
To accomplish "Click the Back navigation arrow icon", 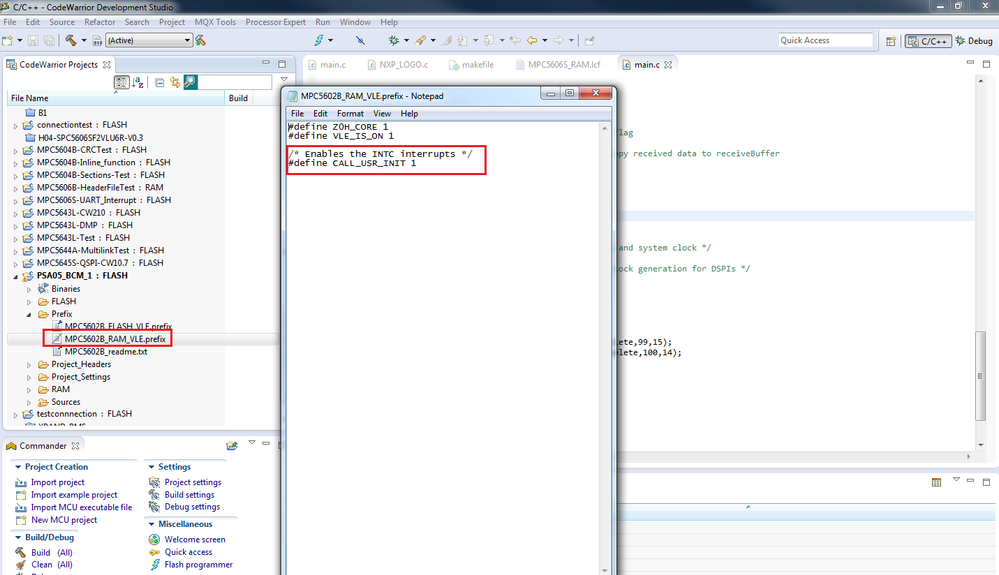I will pos(532,41).
